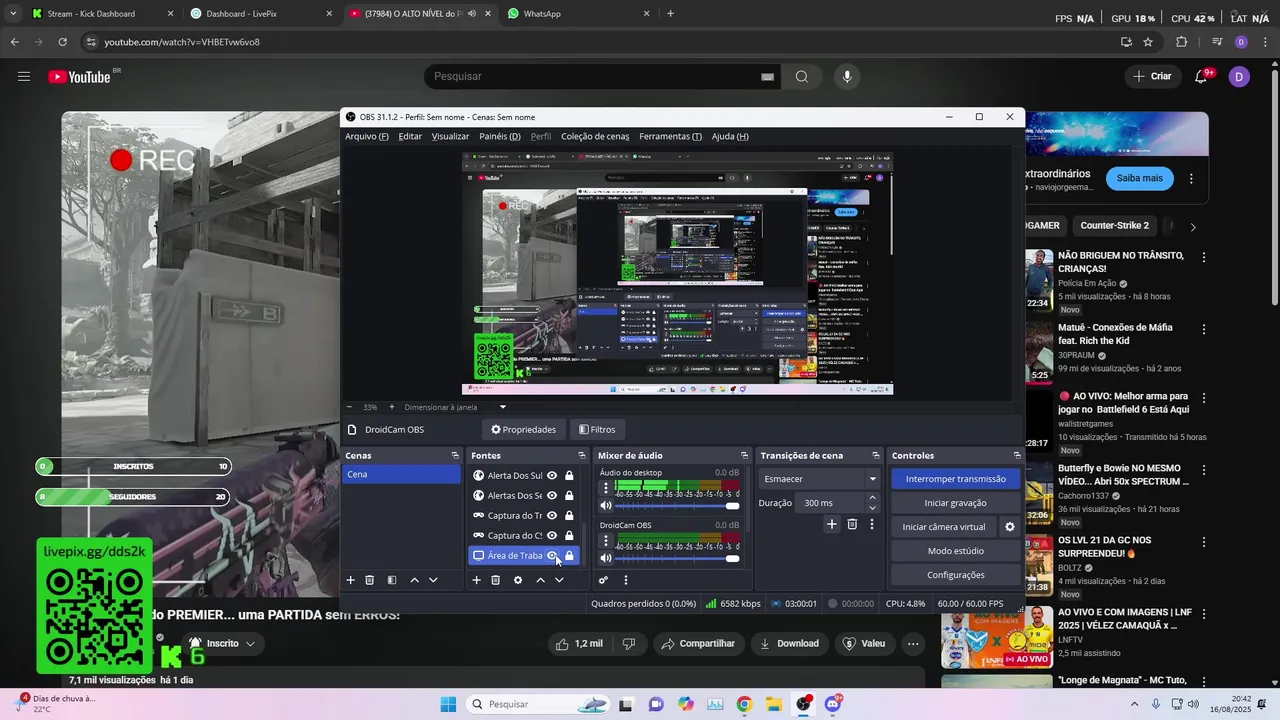Open preview scaling Dimensionar à janela dropdown
This screenshot has width=1280, height=720.
(455, 407)
